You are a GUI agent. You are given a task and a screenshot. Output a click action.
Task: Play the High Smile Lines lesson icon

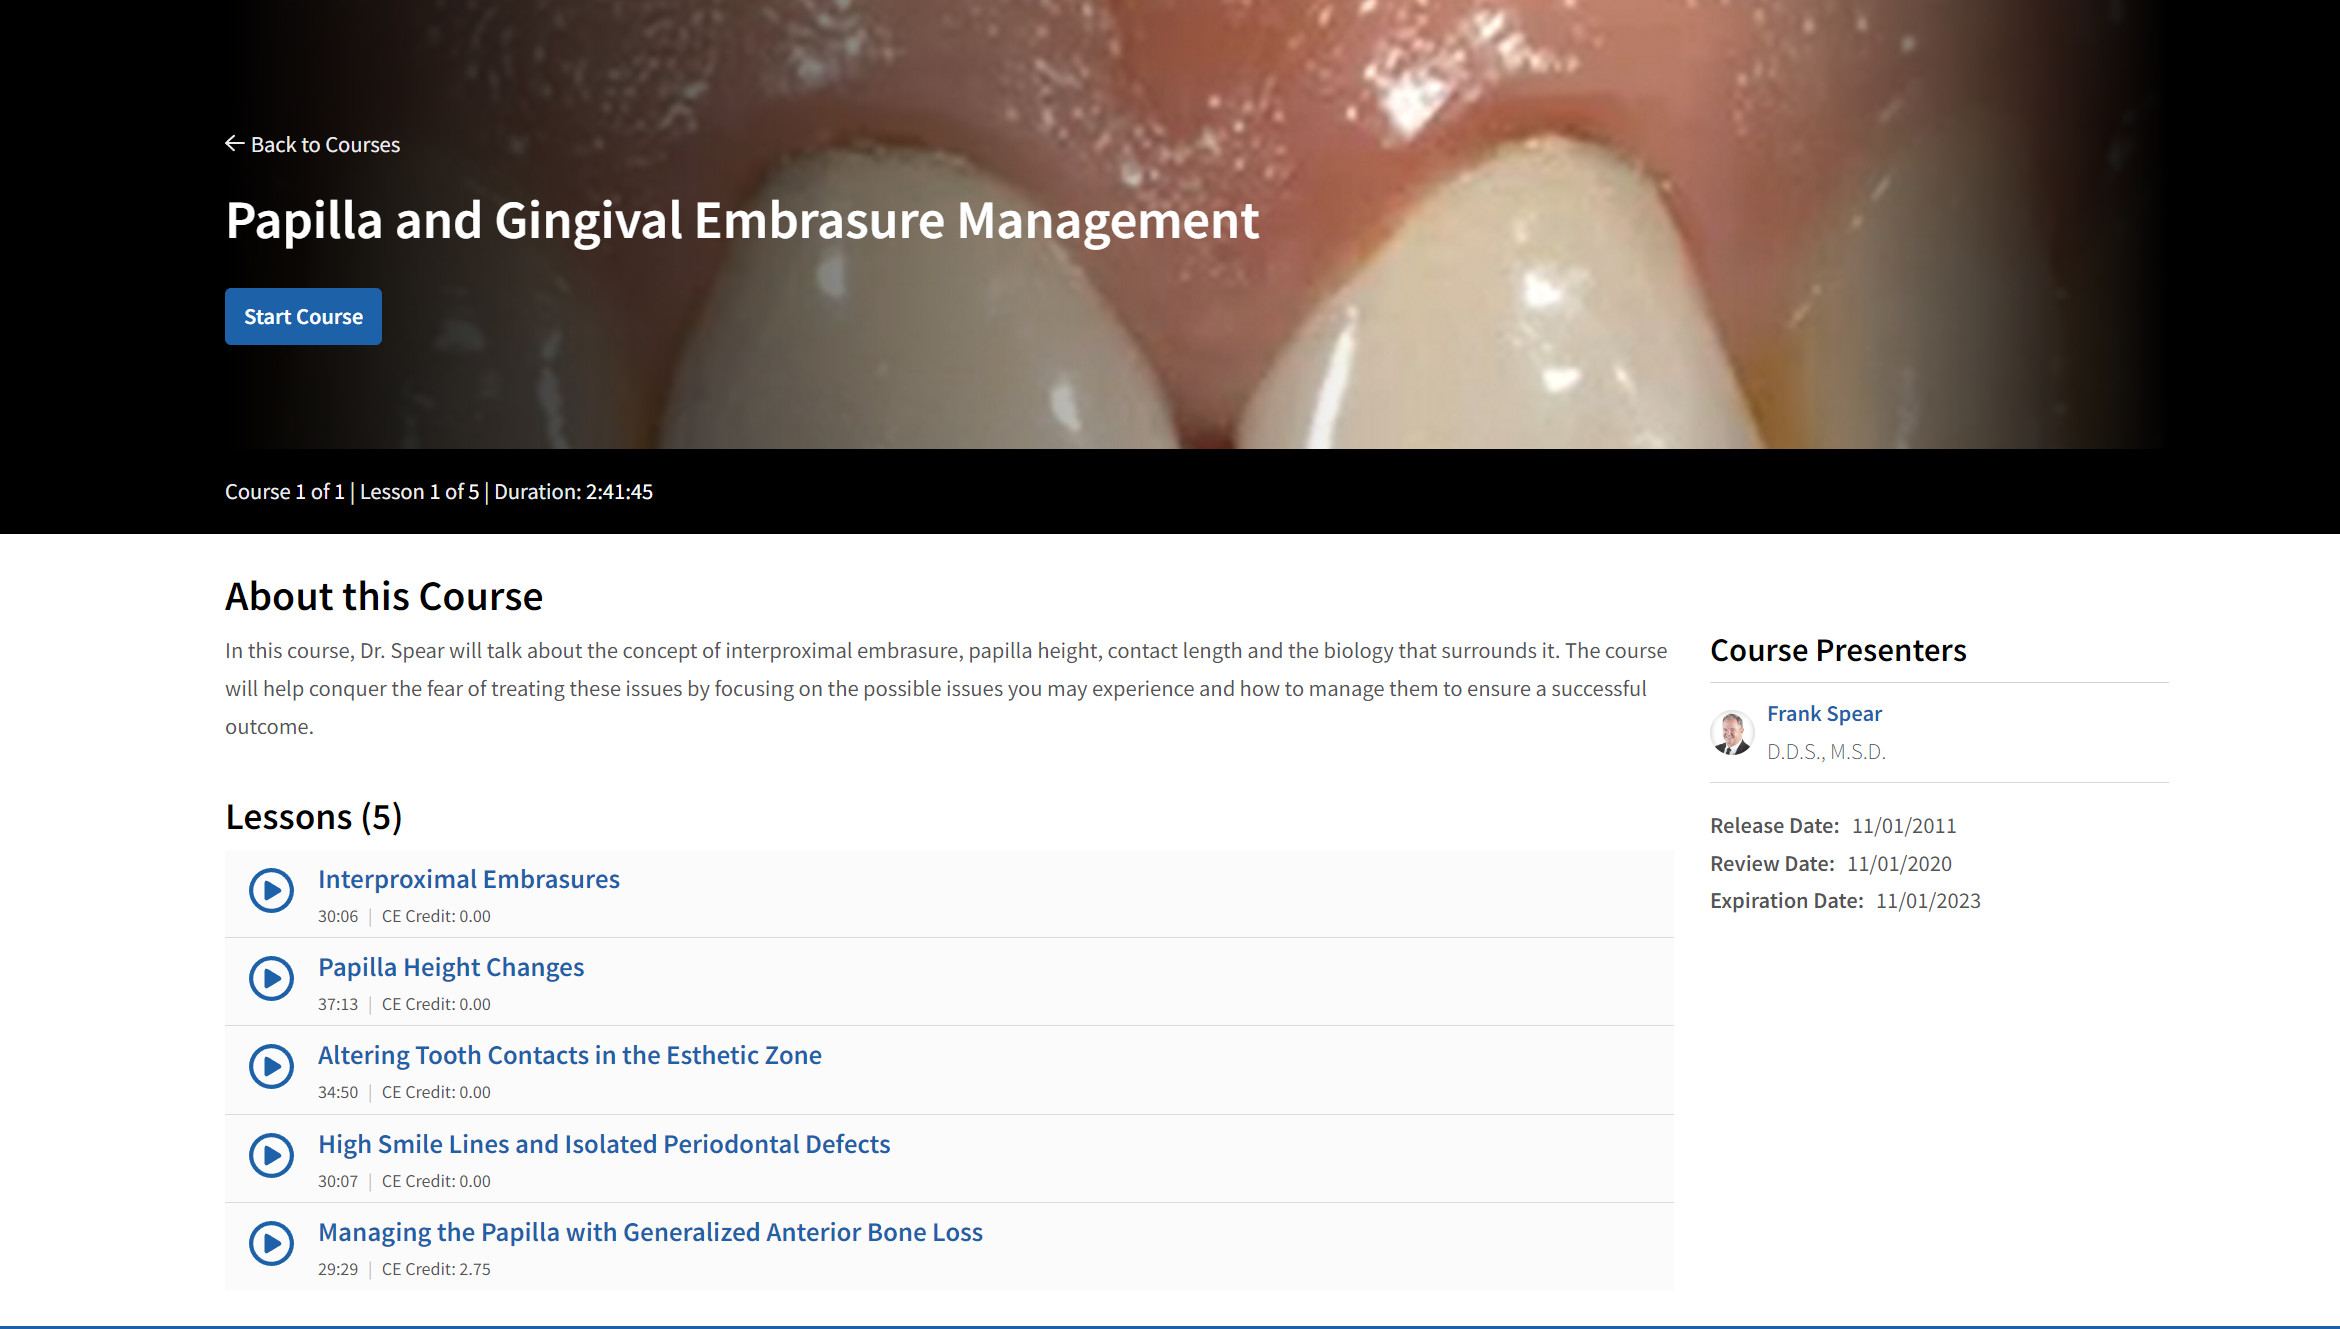[271, 1155]
